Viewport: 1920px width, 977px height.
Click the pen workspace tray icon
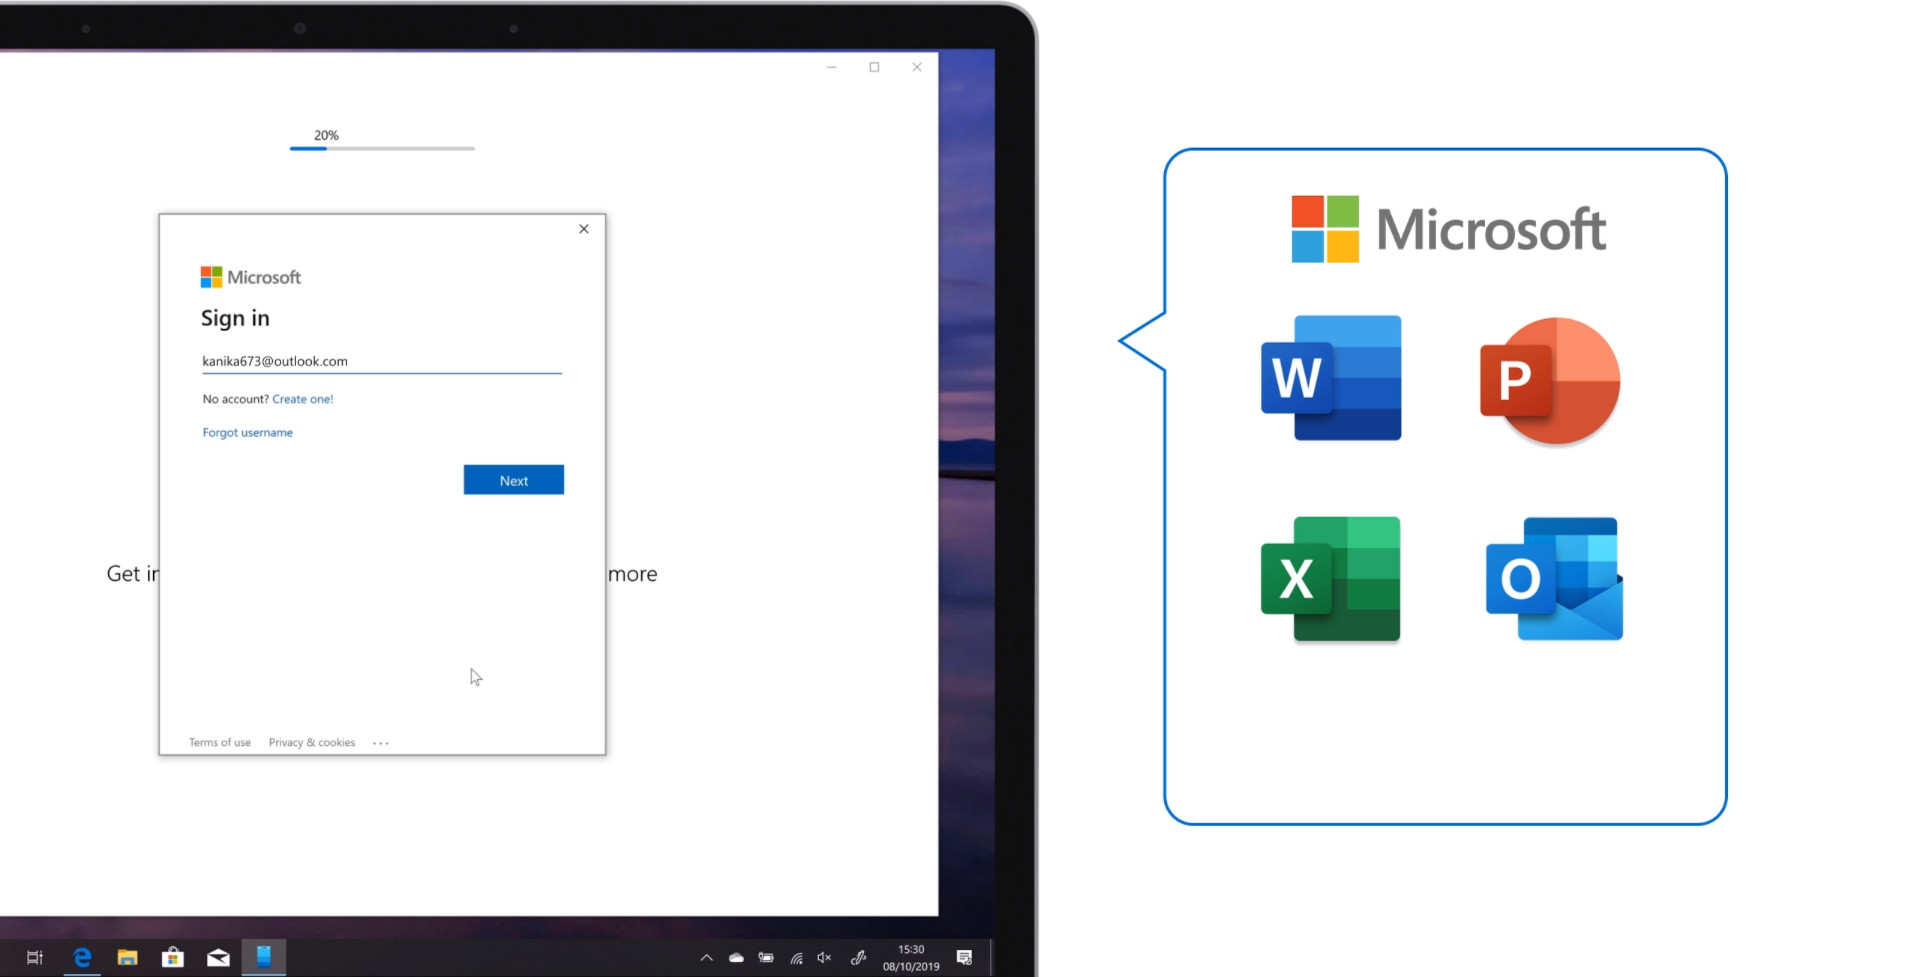tap(858, 957)
